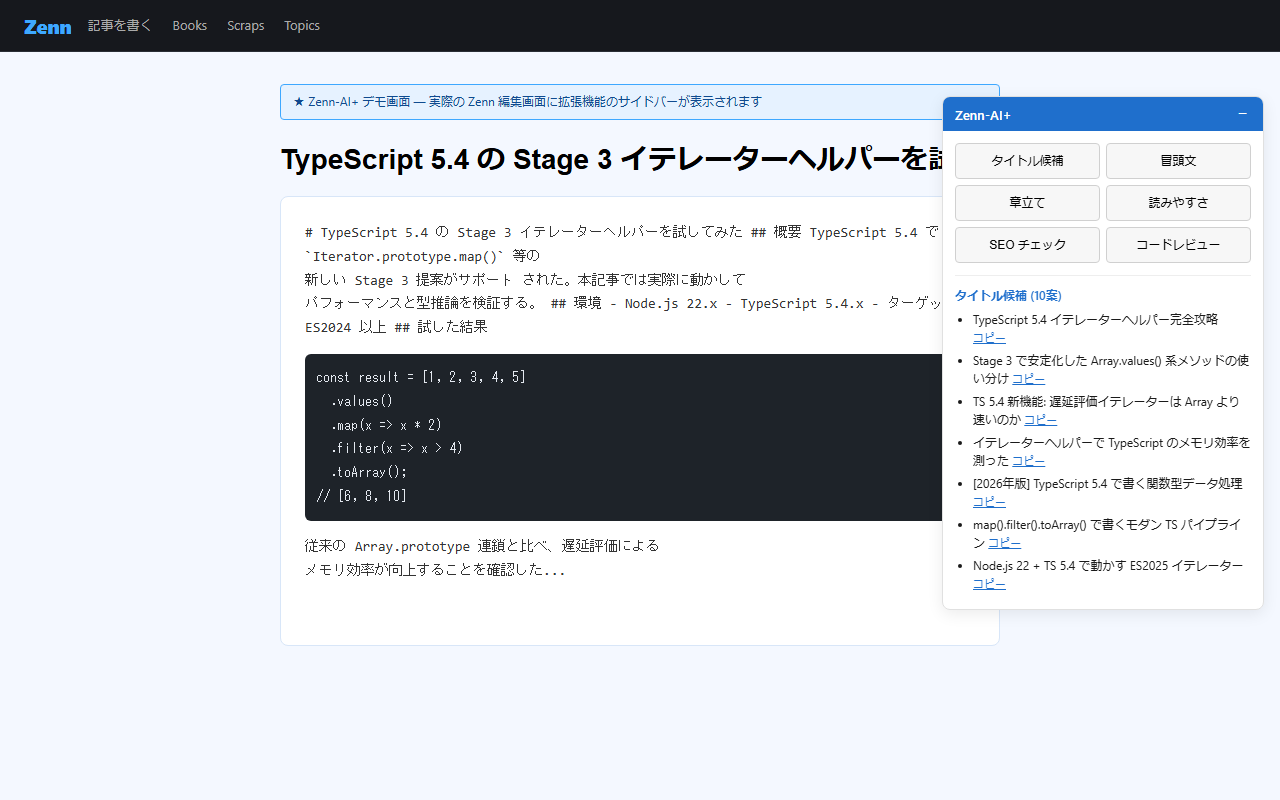1280x800 pixels.
Task: Copy the '[2026年版] TypeScript 5.4' title
Action: coord(989,502)
